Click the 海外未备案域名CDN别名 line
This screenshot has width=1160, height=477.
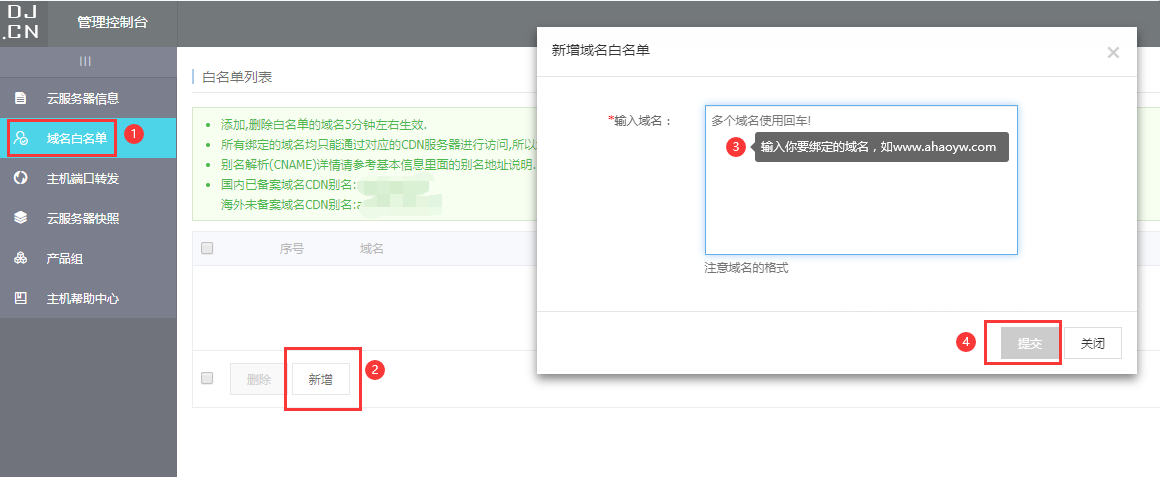tap(290, 204)
